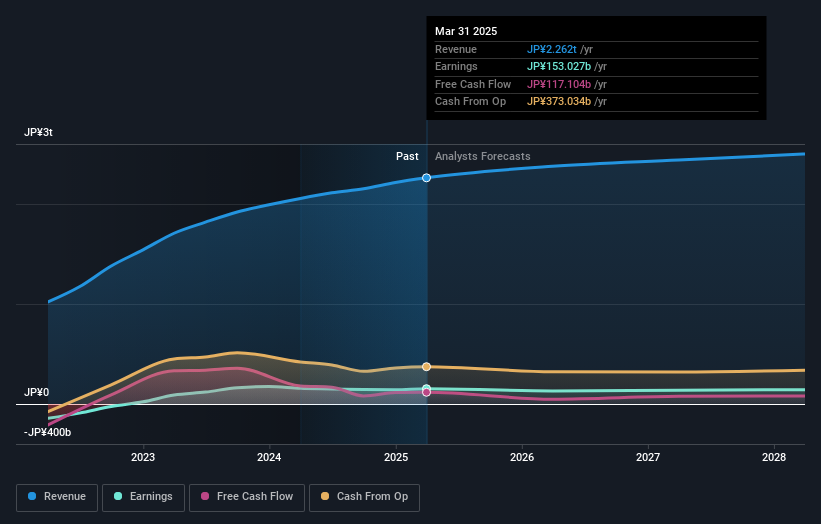The image size is (821, 524).
Task: Select the 2024 x-axis label
Action: (x=269, y=458)
